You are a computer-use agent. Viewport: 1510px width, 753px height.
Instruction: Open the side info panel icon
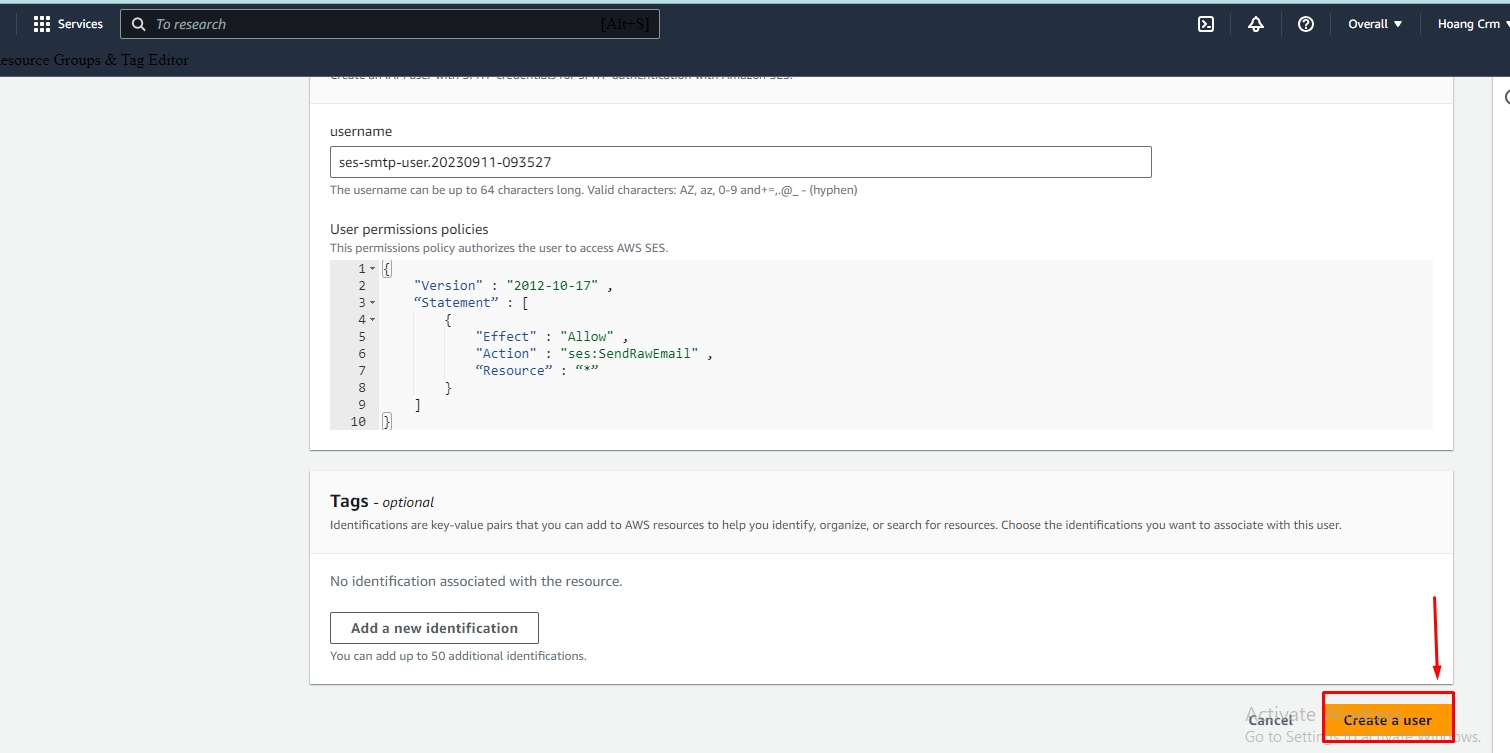coord(1505,98)
